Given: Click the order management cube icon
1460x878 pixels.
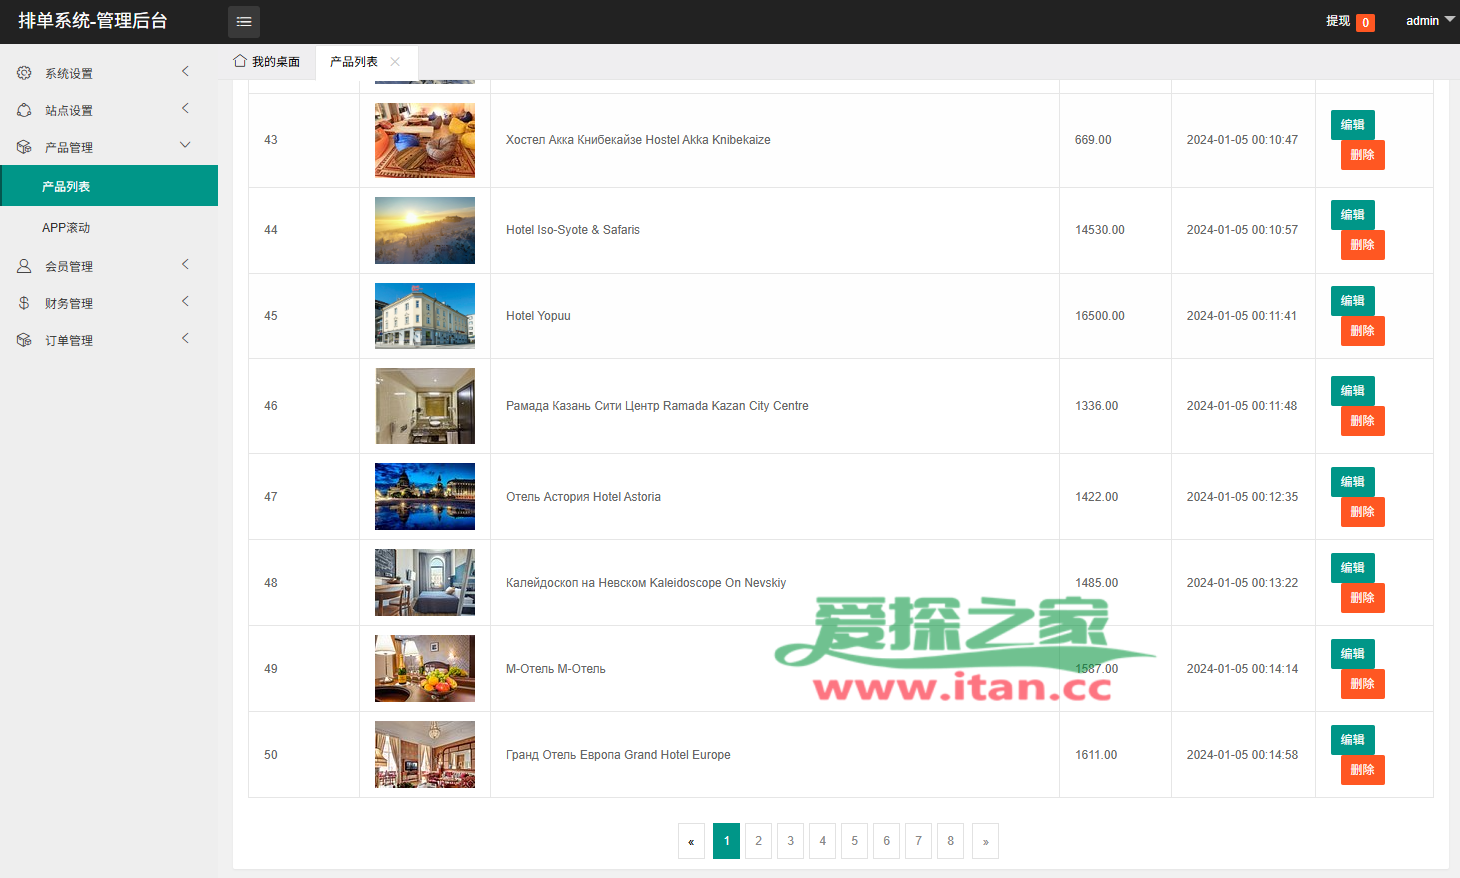Looking at the screenshot, I should tap(24, 340).
